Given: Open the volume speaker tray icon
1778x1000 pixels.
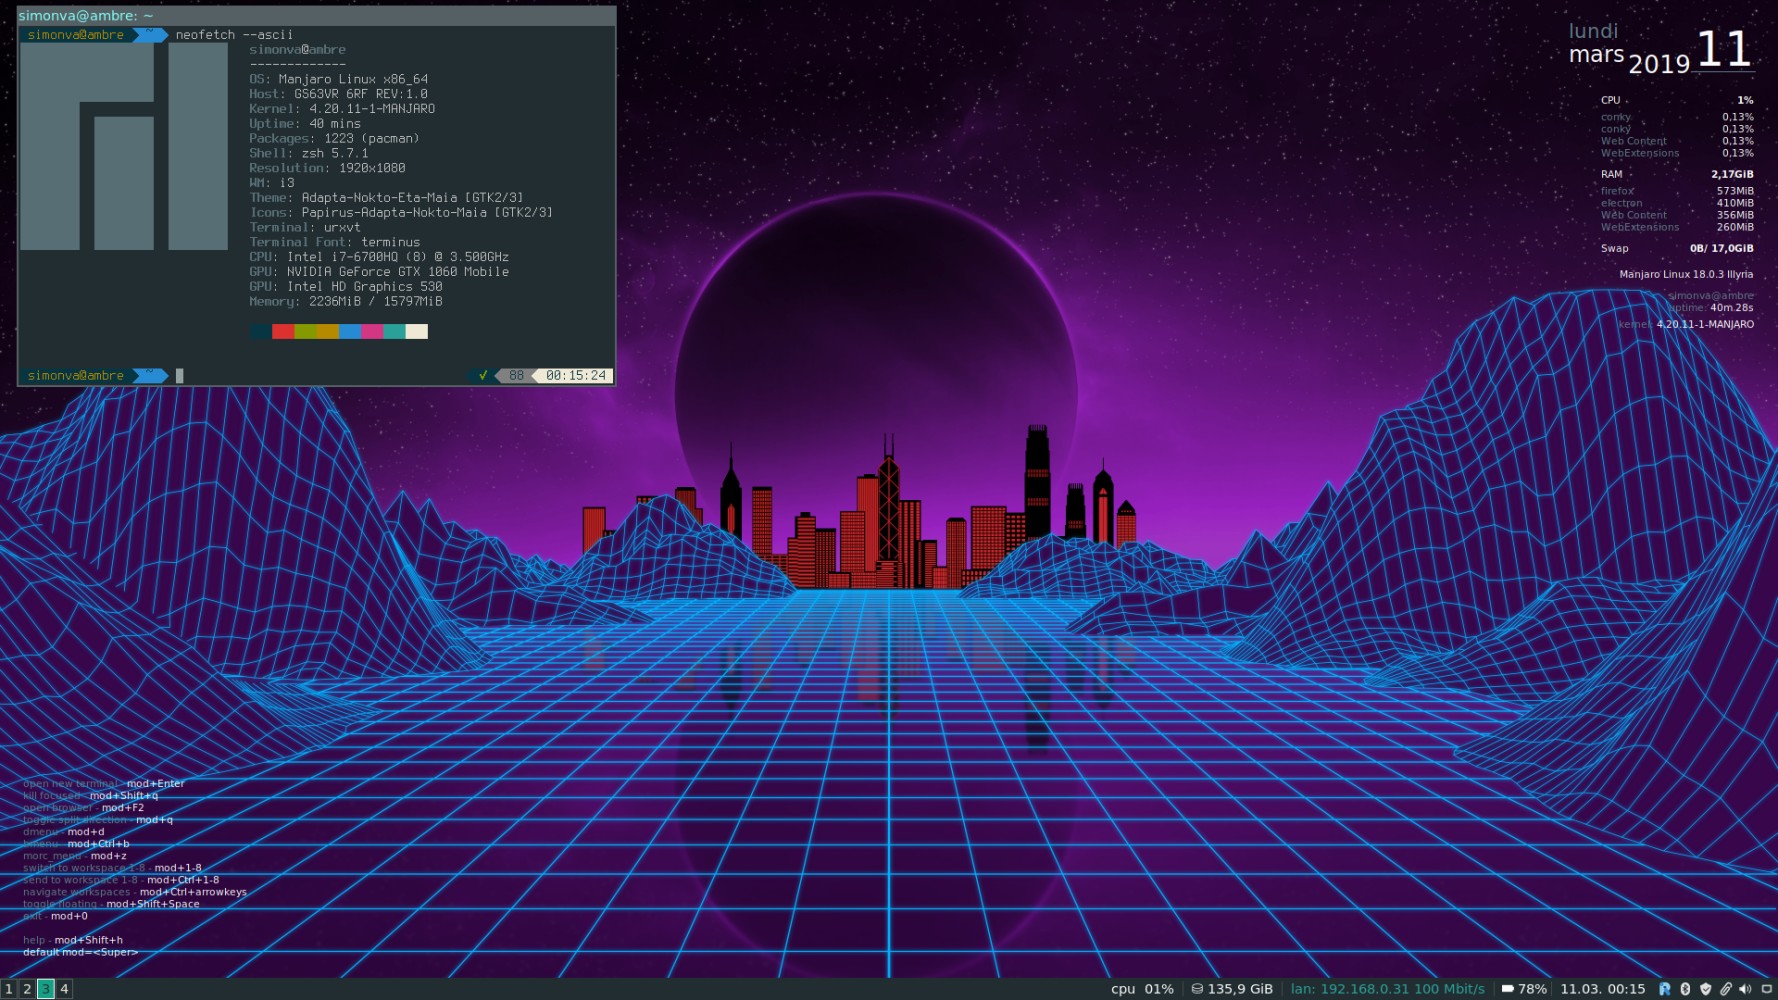Looking at the screenshot, I should [x=1746, y=989].
